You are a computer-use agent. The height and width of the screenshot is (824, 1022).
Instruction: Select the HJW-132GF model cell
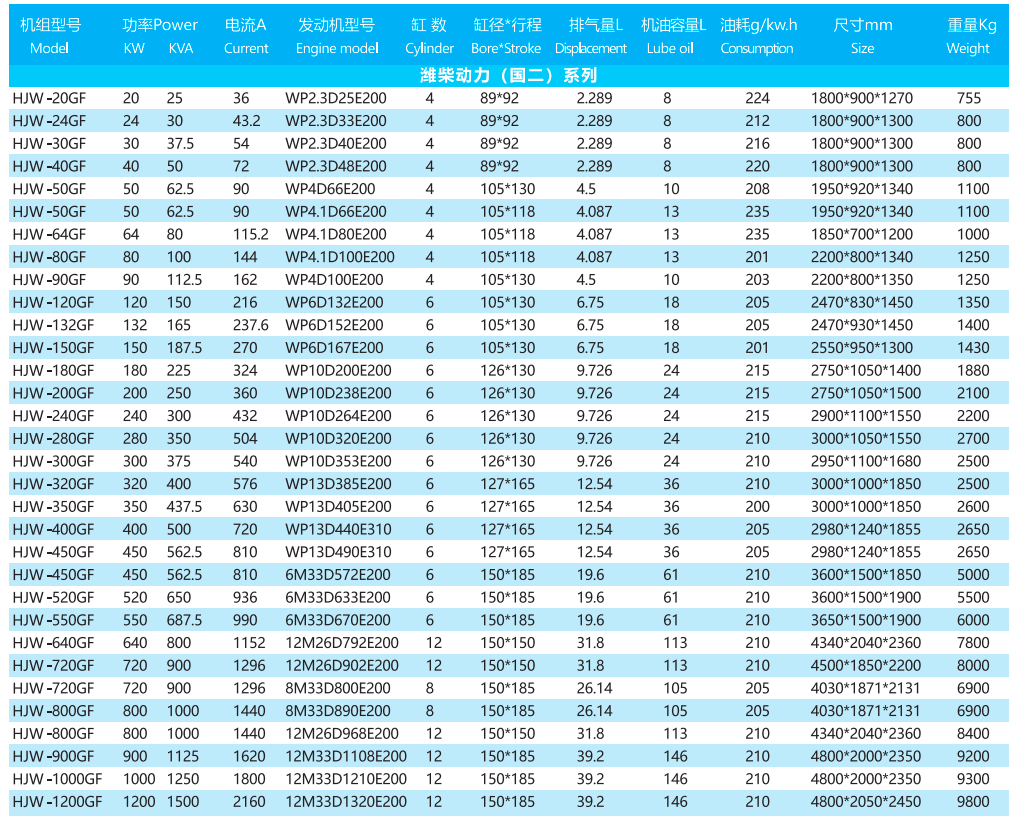pos(53,325)
